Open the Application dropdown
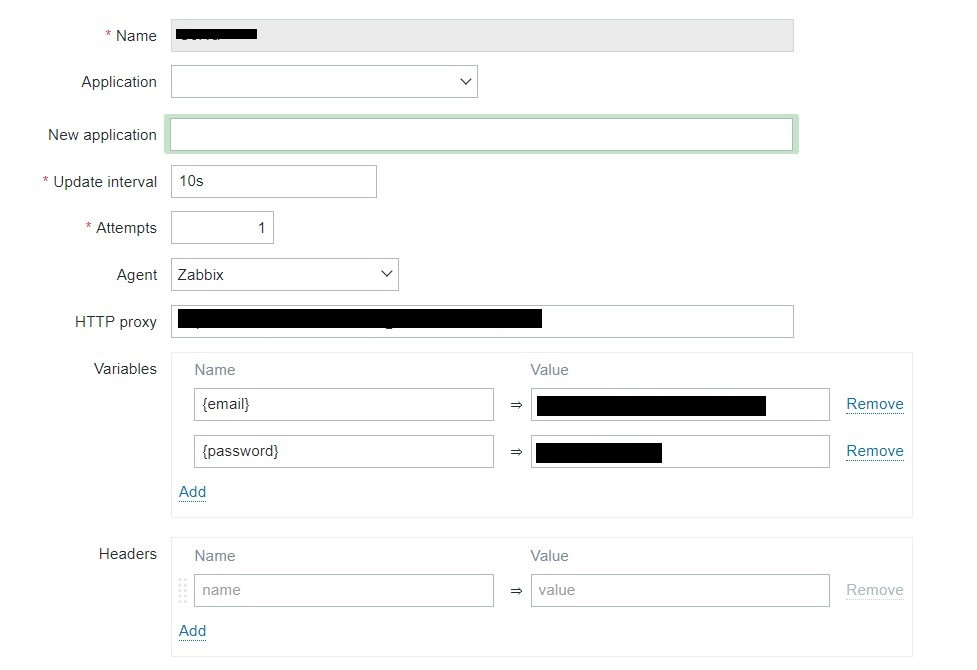Viewport: 977px width, 670px height. 324,82
